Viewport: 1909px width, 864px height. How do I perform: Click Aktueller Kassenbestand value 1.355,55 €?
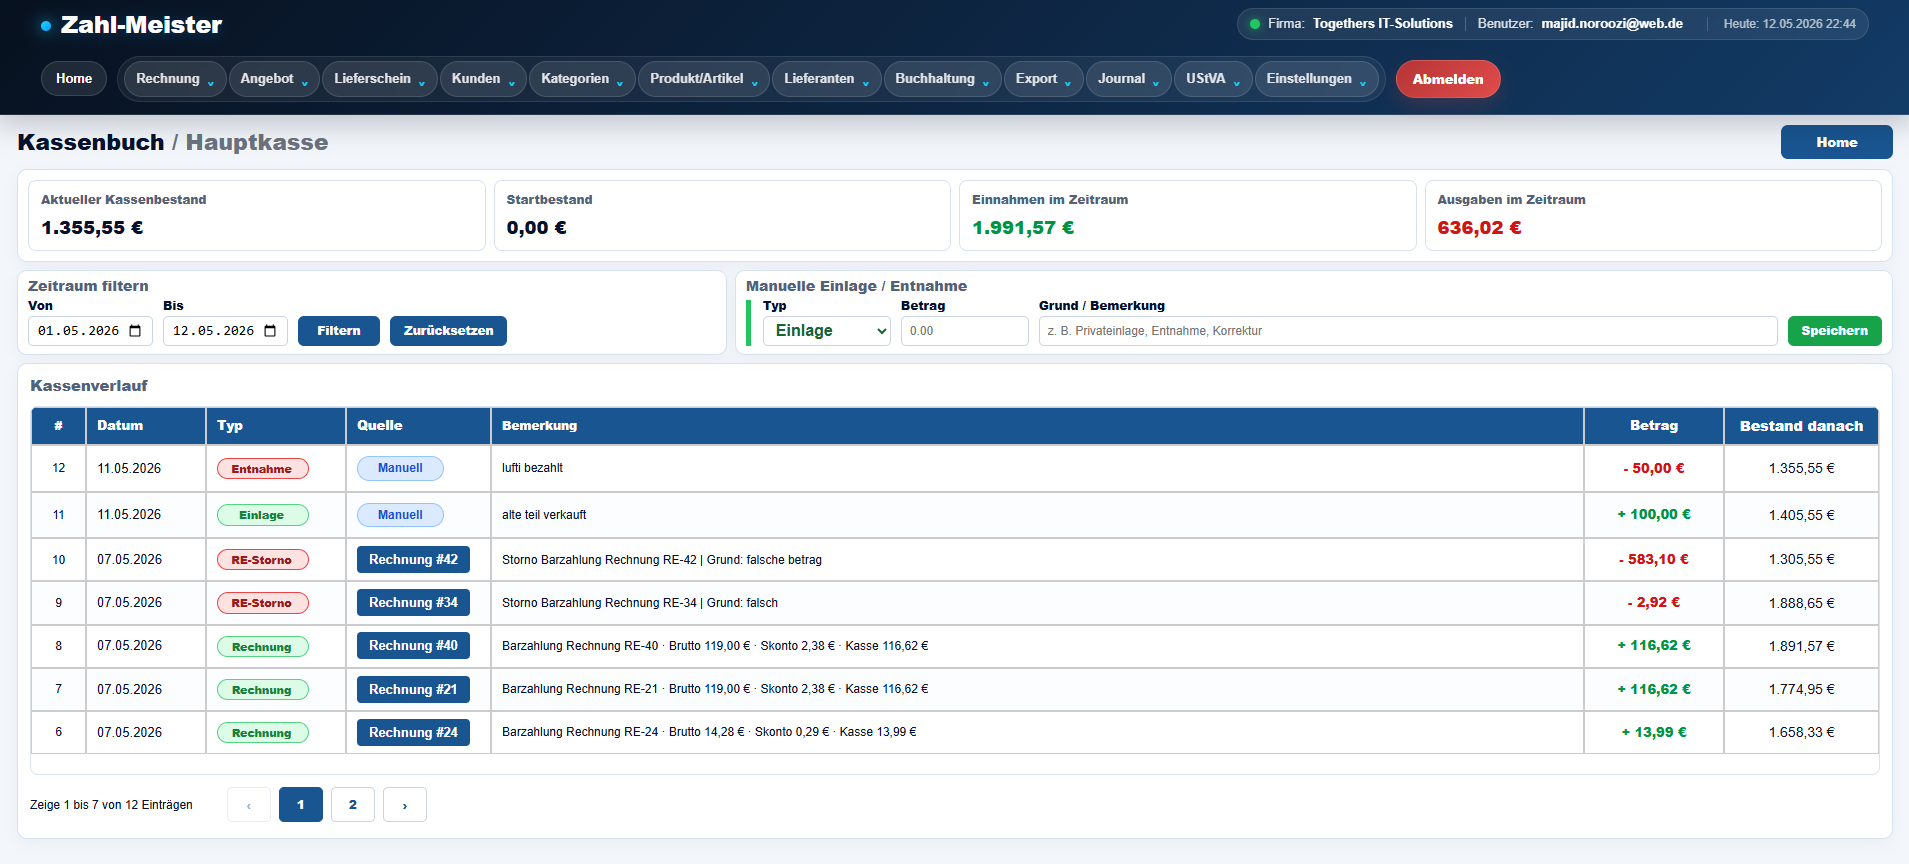coord(92,228)
